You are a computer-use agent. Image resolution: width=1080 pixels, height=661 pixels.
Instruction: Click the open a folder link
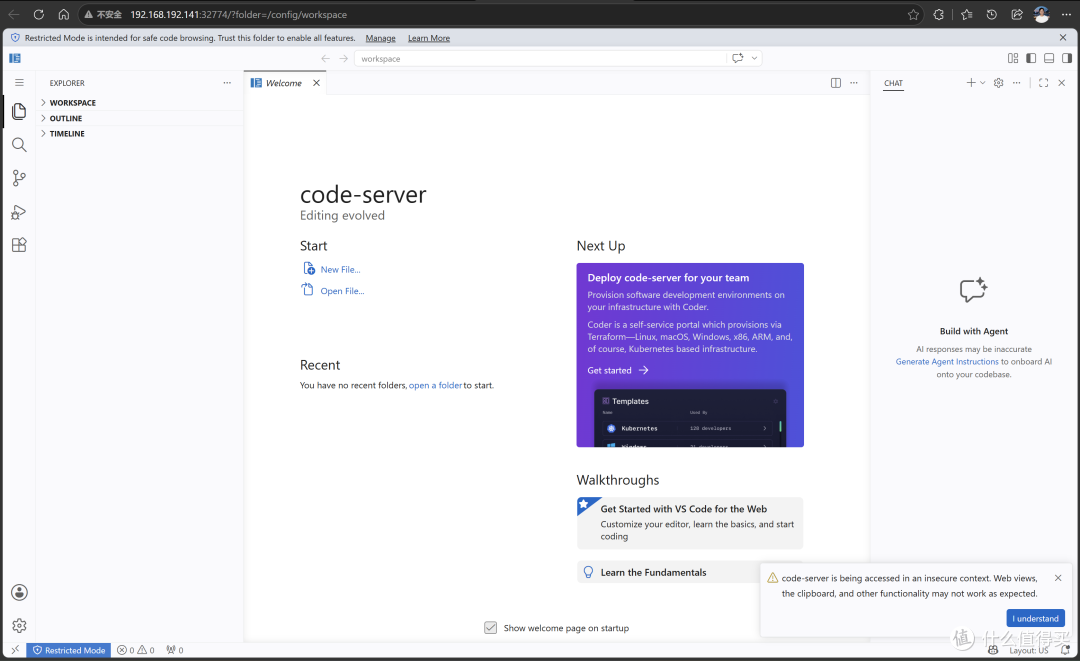435,386
